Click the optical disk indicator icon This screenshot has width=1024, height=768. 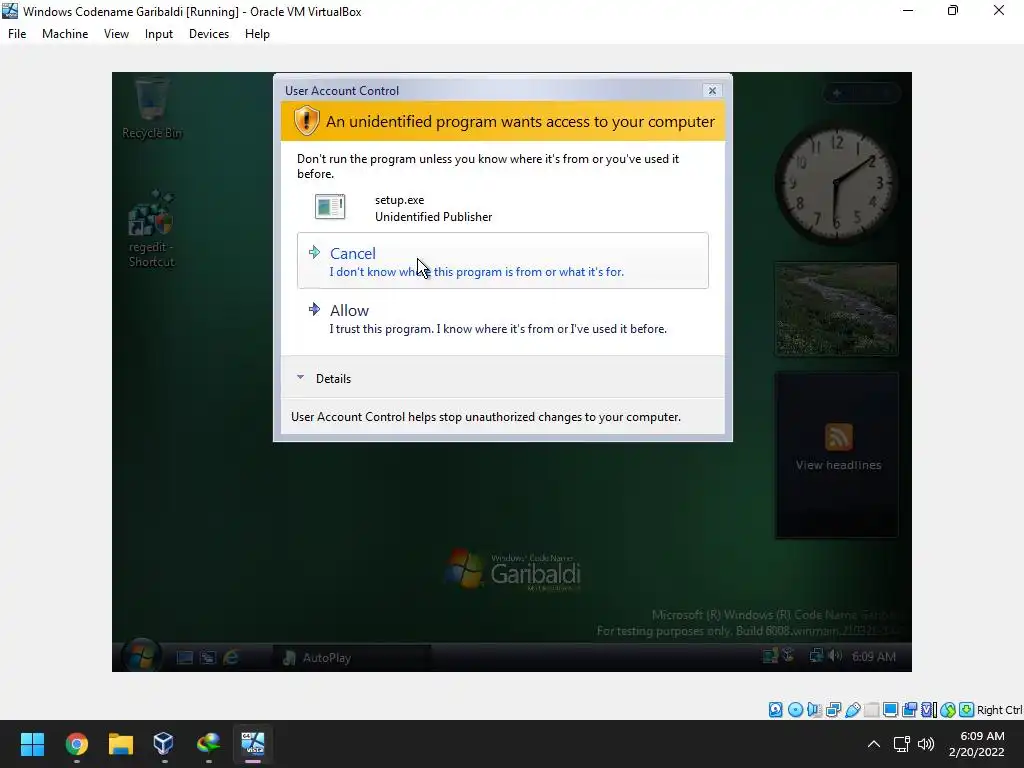pos(795,710)
